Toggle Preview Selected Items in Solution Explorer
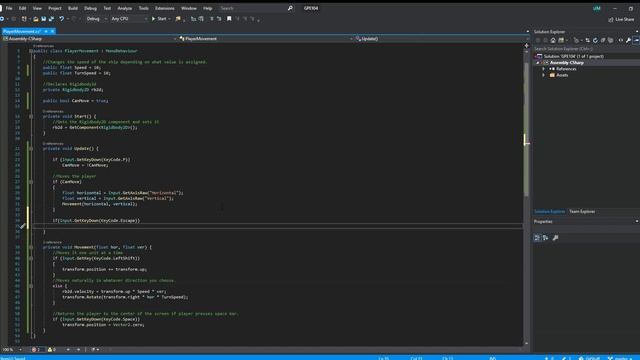Image resolution: width=640 pixels, height=360 pixels. (x=636, y=40)
